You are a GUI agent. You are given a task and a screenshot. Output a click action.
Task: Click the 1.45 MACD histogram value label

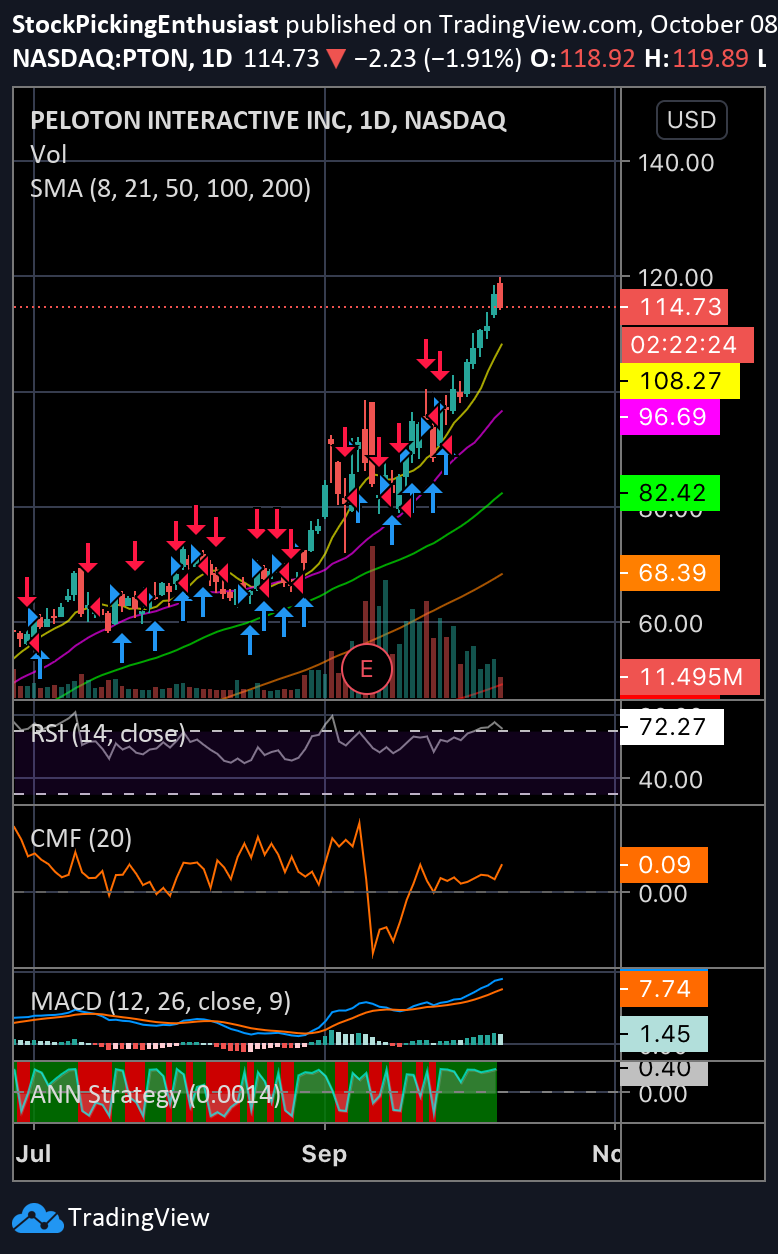[x=664, y=1034]
